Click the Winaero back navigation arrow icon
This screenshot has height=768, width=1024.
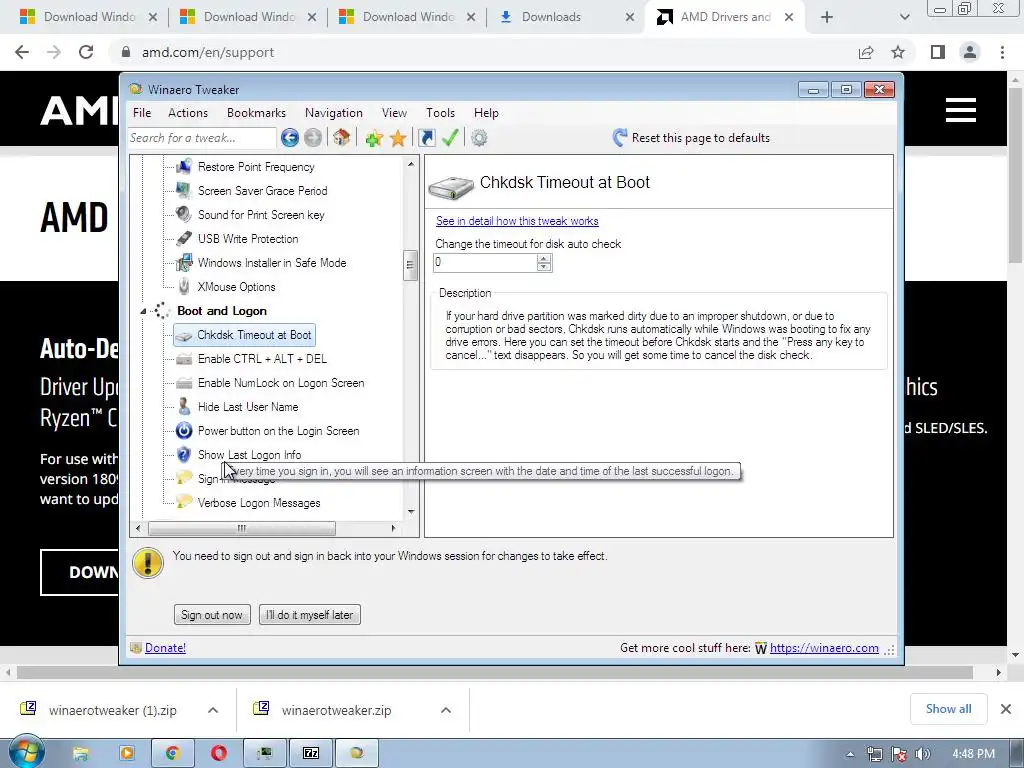click(290, 138)
